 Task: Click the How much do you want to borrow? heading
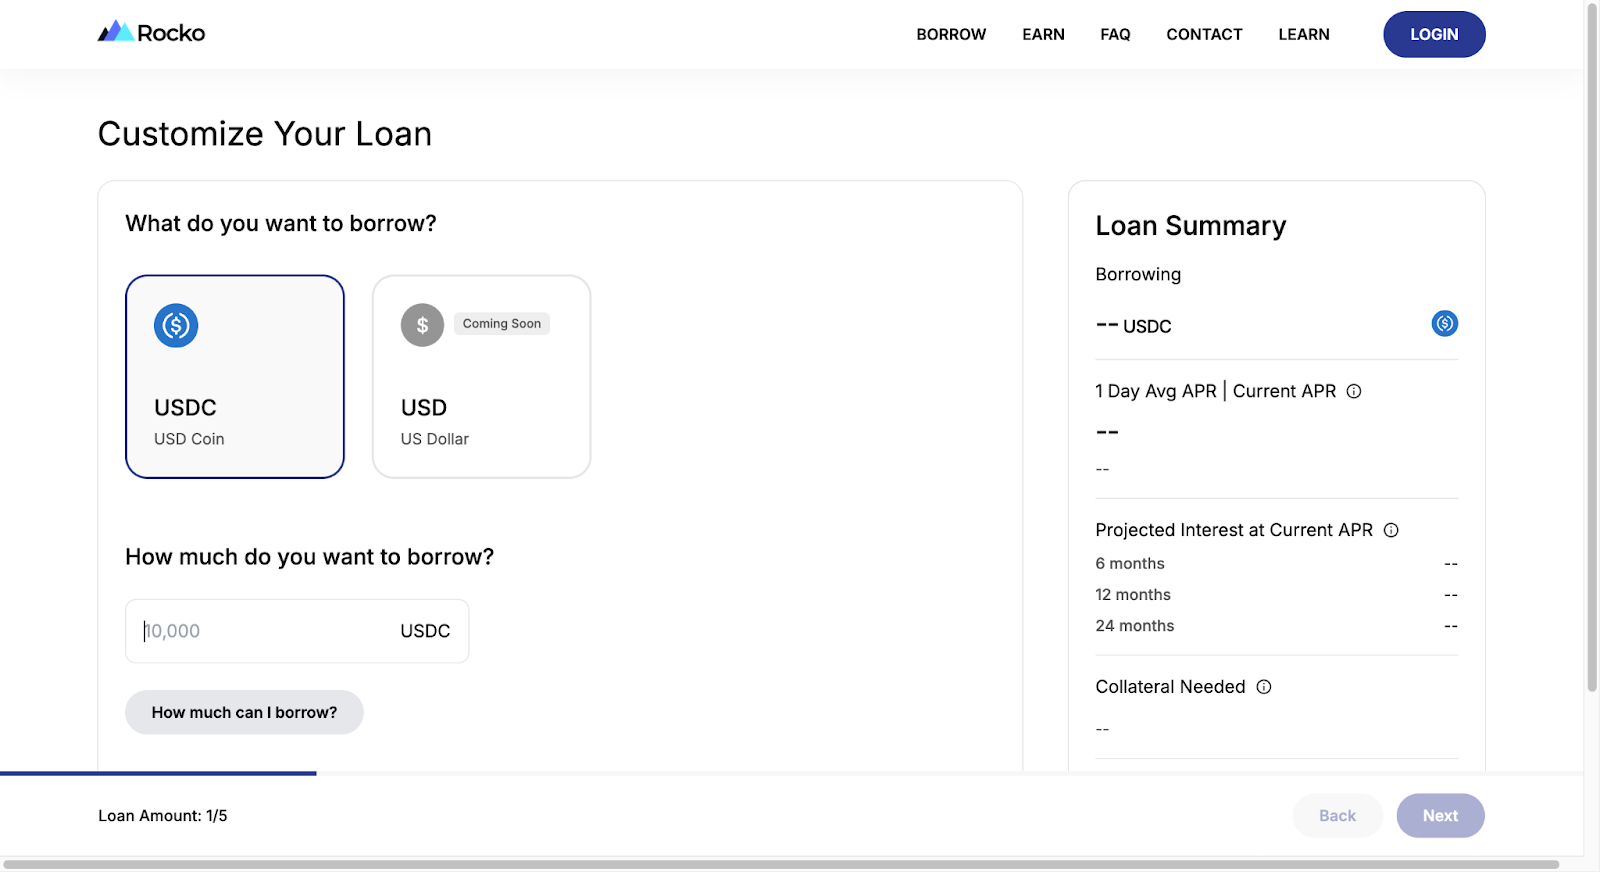click(310, 557)
